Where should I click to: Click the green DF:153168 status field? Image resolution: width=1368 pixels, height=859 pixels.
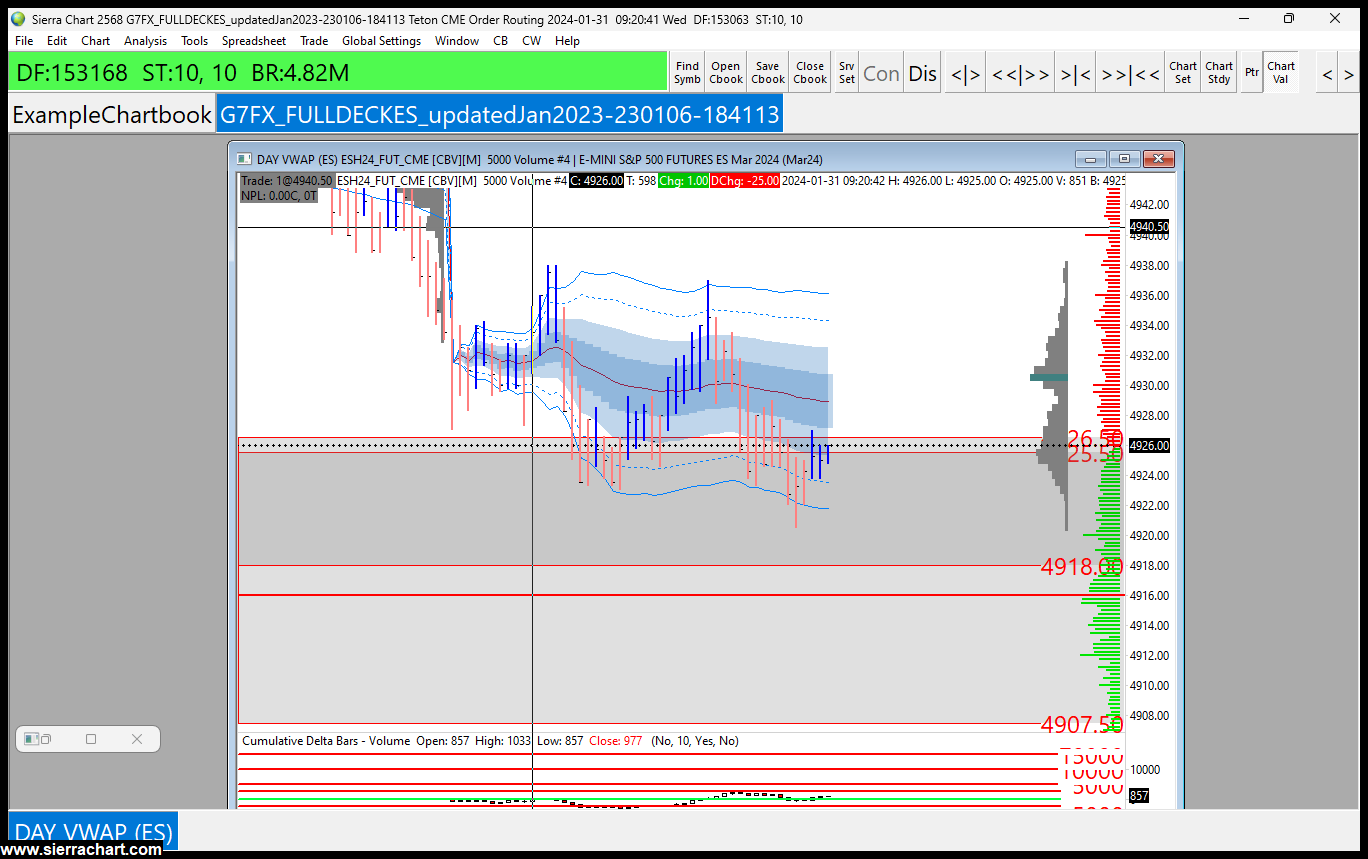[338, 73]
